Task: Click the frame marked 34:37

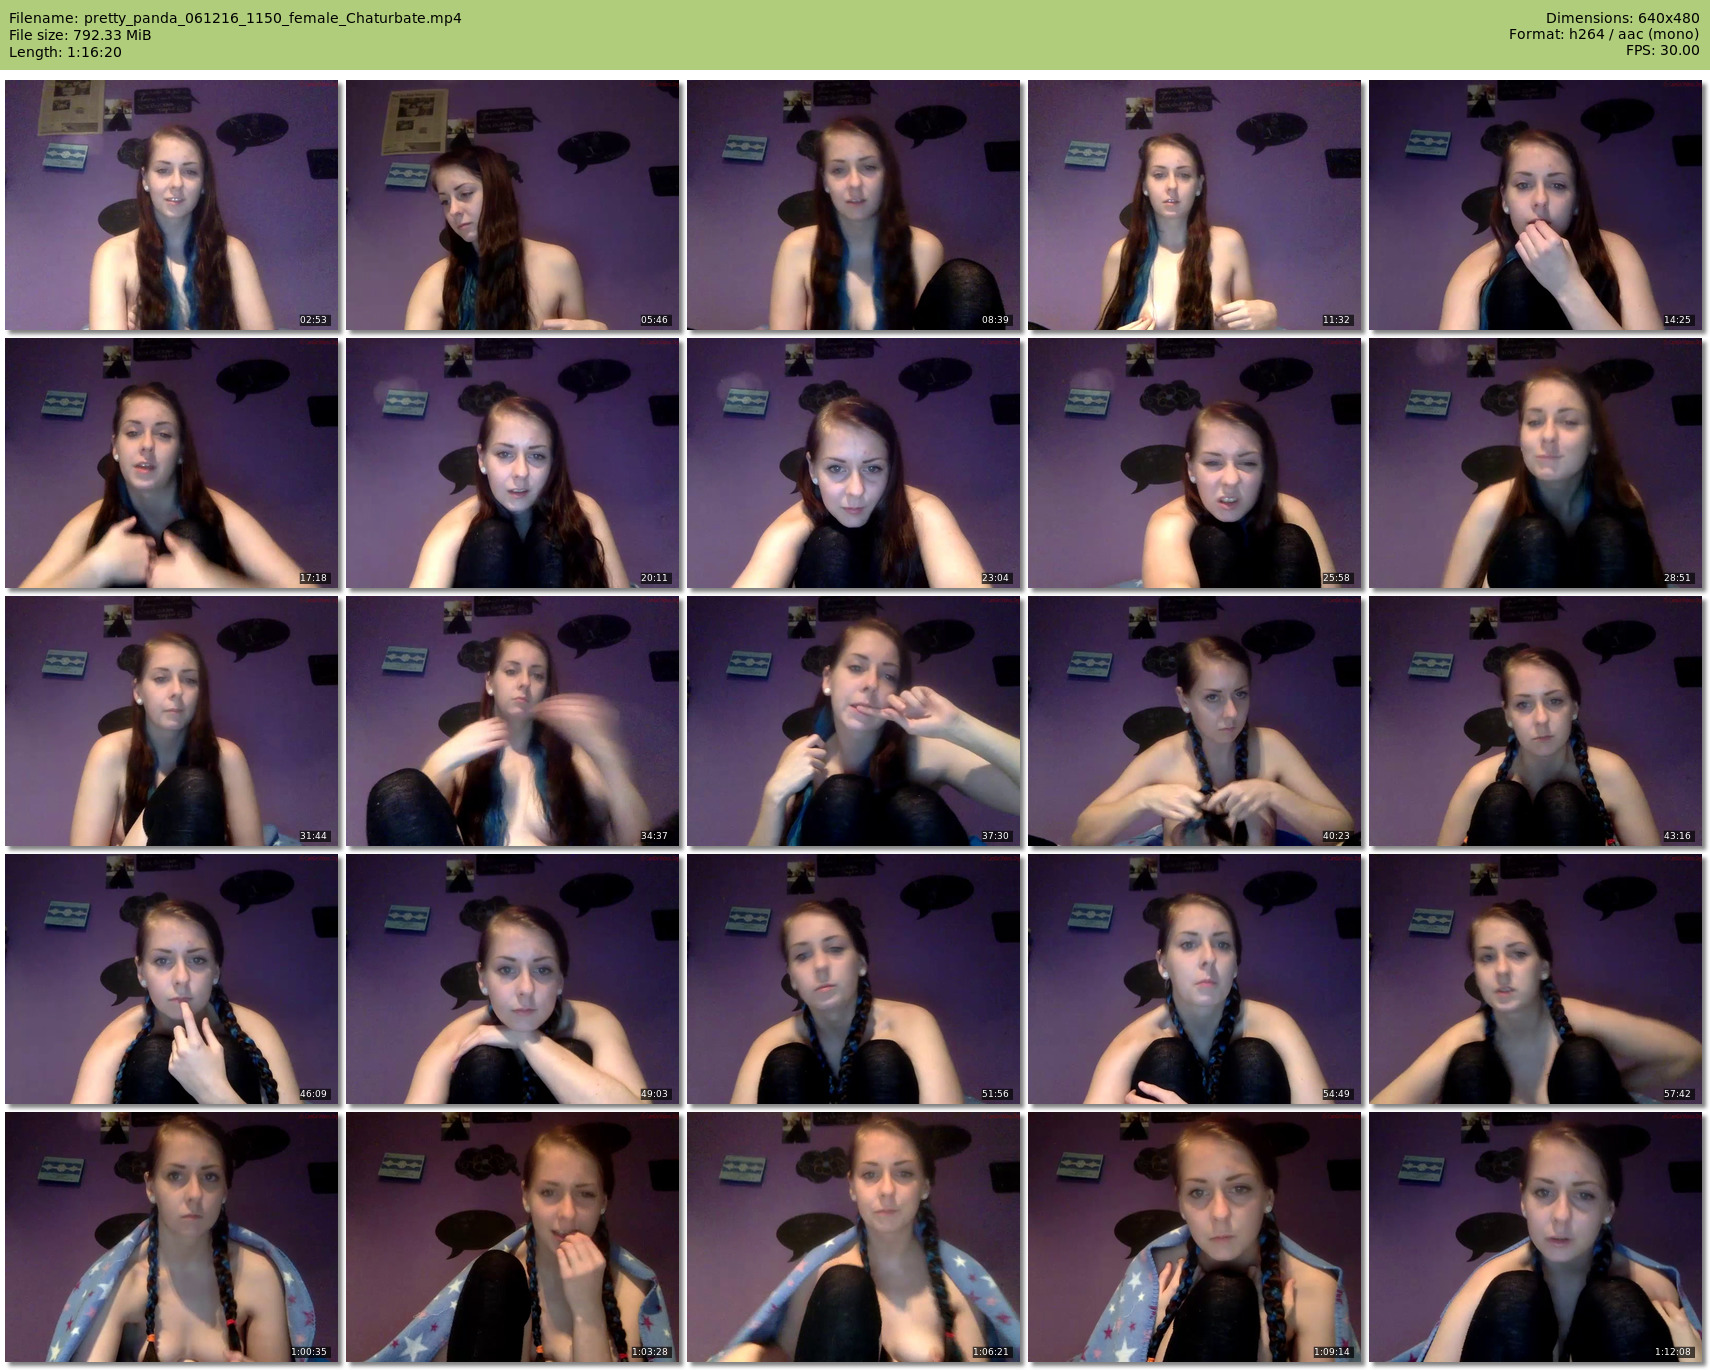Action: click(x=513, y=721)
